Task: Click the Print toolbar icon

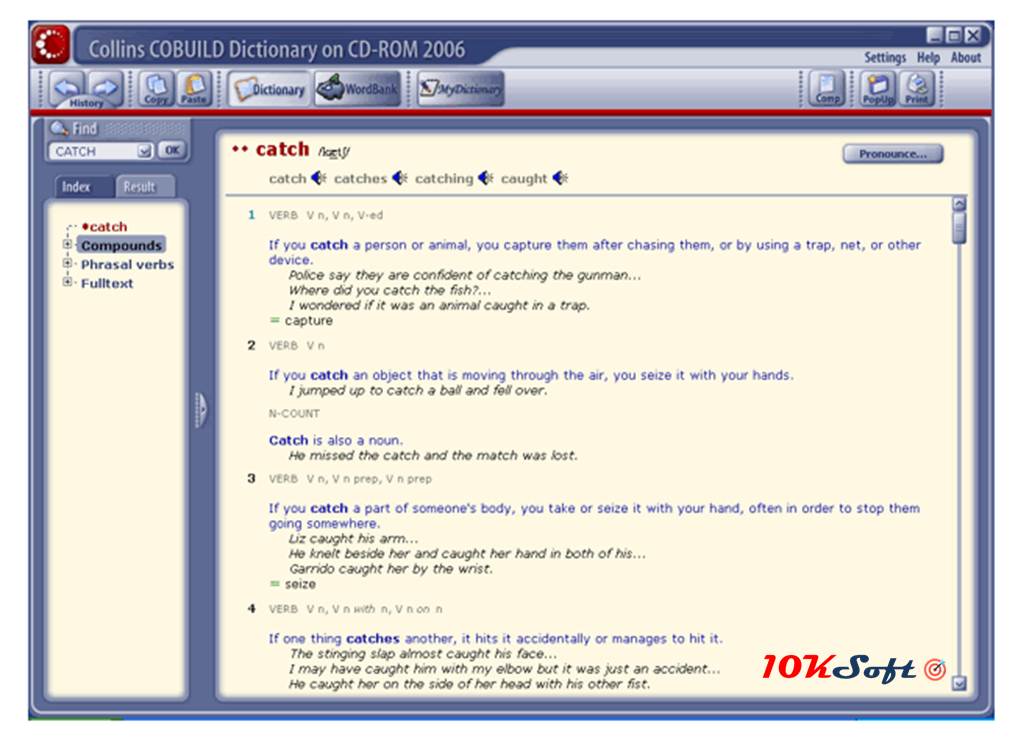Action: point(917,88)
